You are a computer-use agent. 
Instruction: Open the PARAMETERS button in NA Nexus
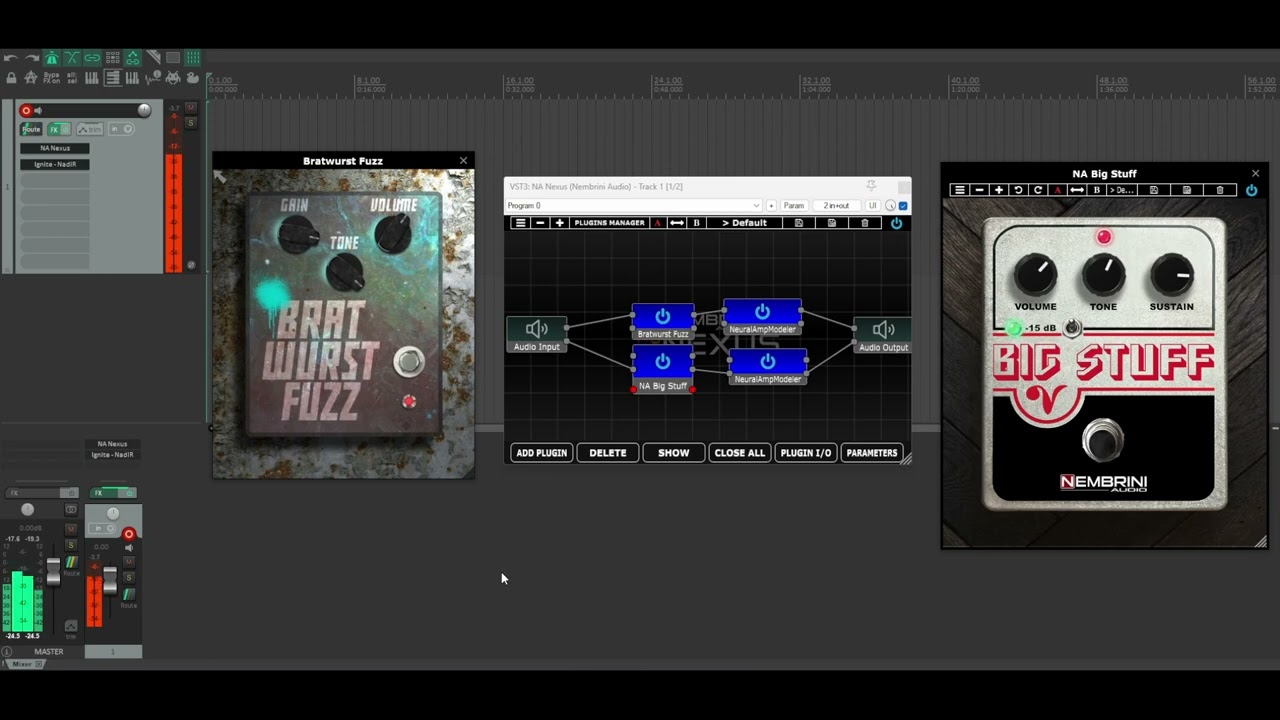[x=872, y=453]
